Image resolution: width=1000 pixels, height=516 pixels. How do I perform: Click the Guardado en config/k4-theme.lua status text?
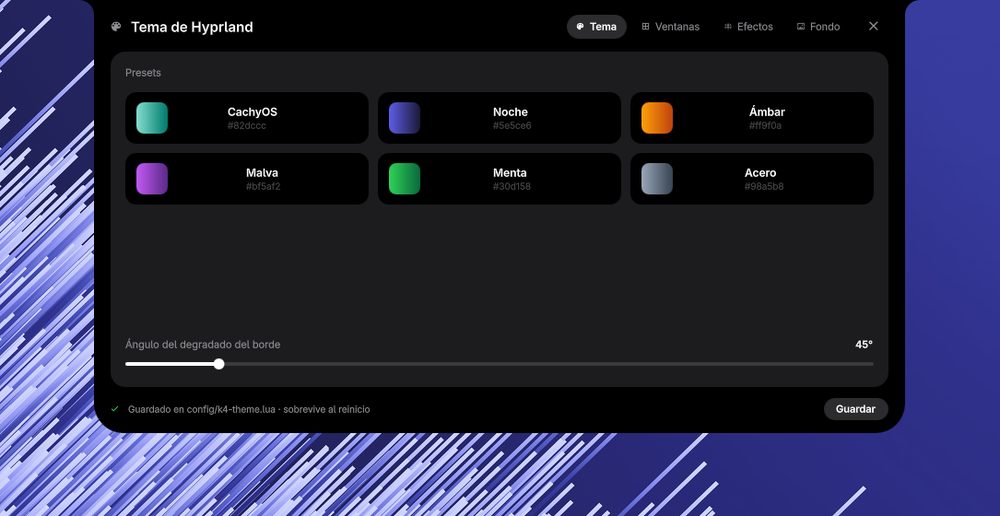point(249,409)
